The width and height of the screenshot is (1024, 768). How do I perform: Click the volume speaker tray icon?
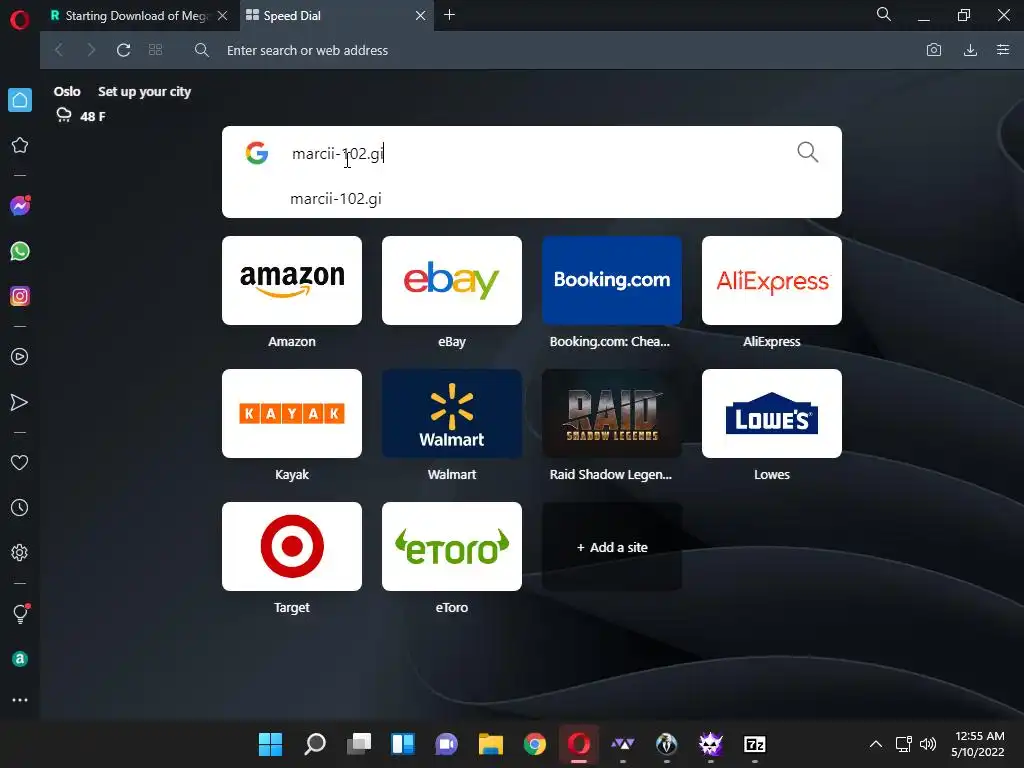928,744
